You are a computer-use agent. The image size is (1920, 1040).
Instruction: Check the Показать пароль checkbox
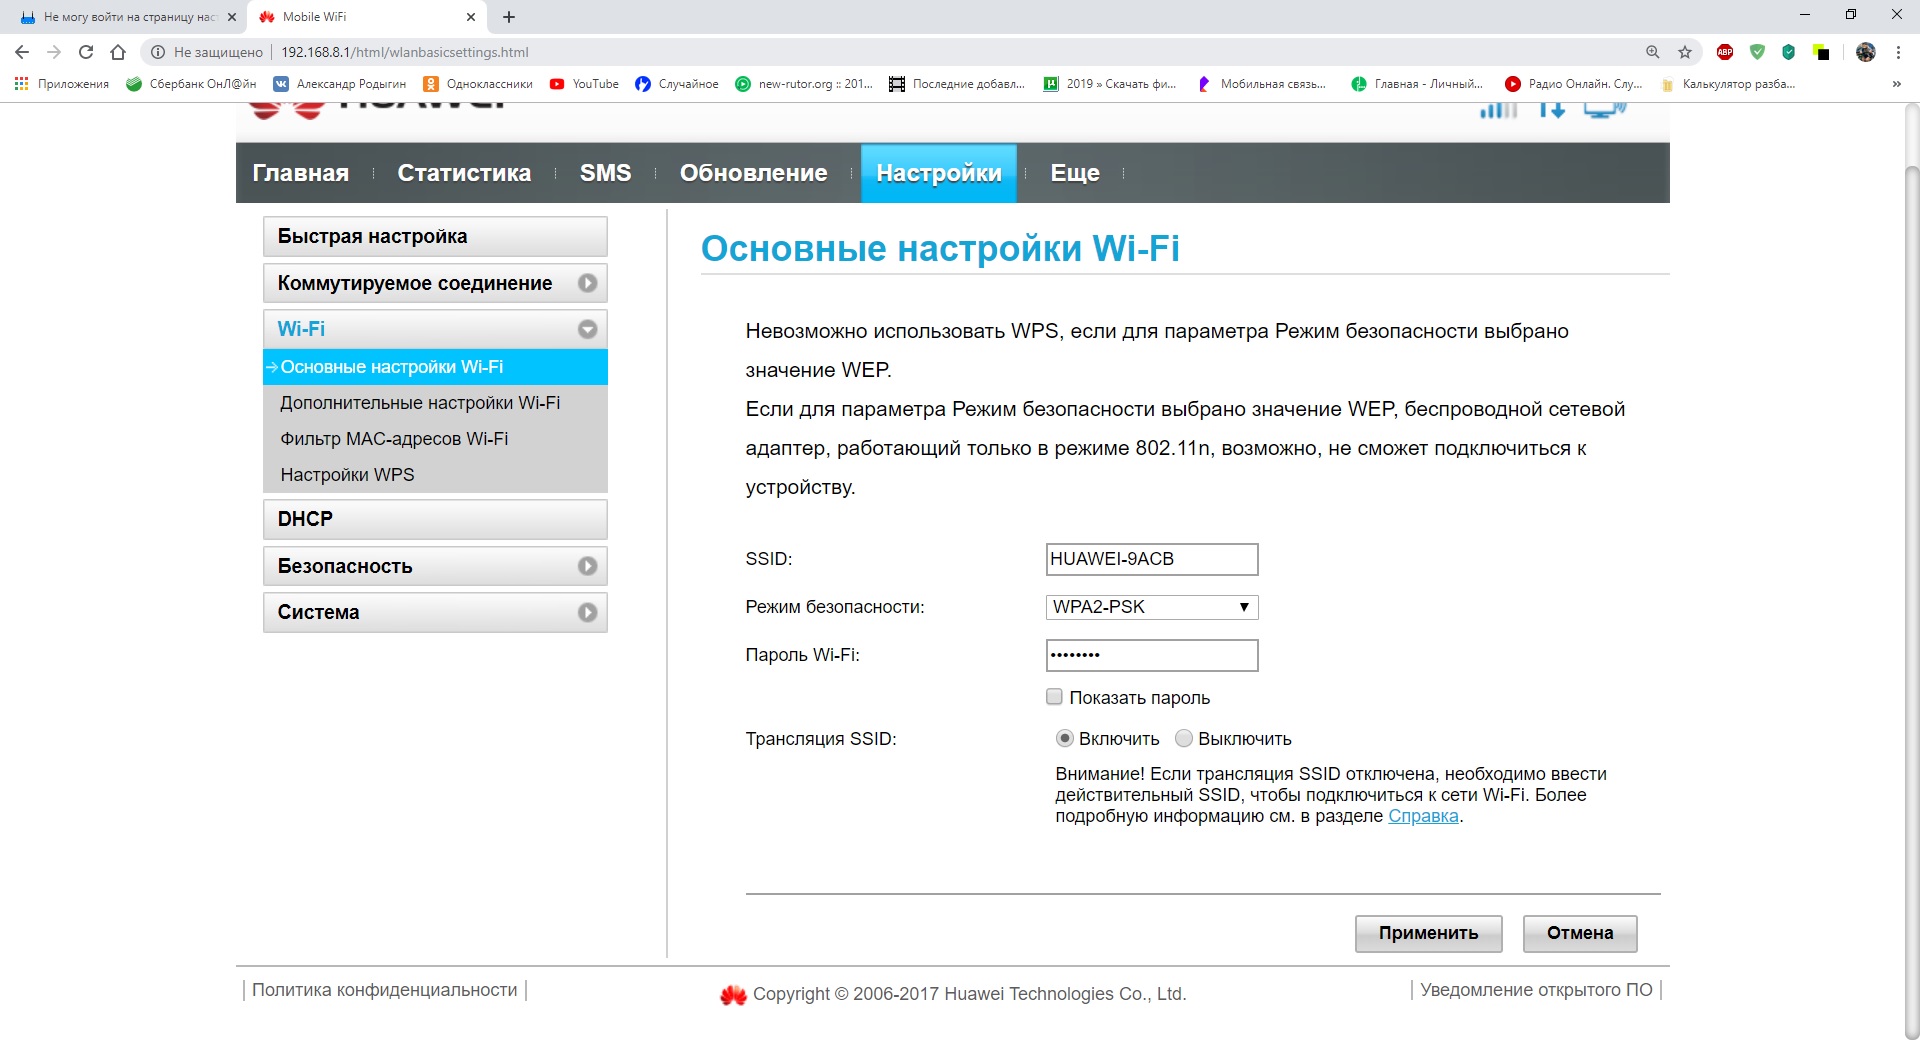click(1054, 696)
